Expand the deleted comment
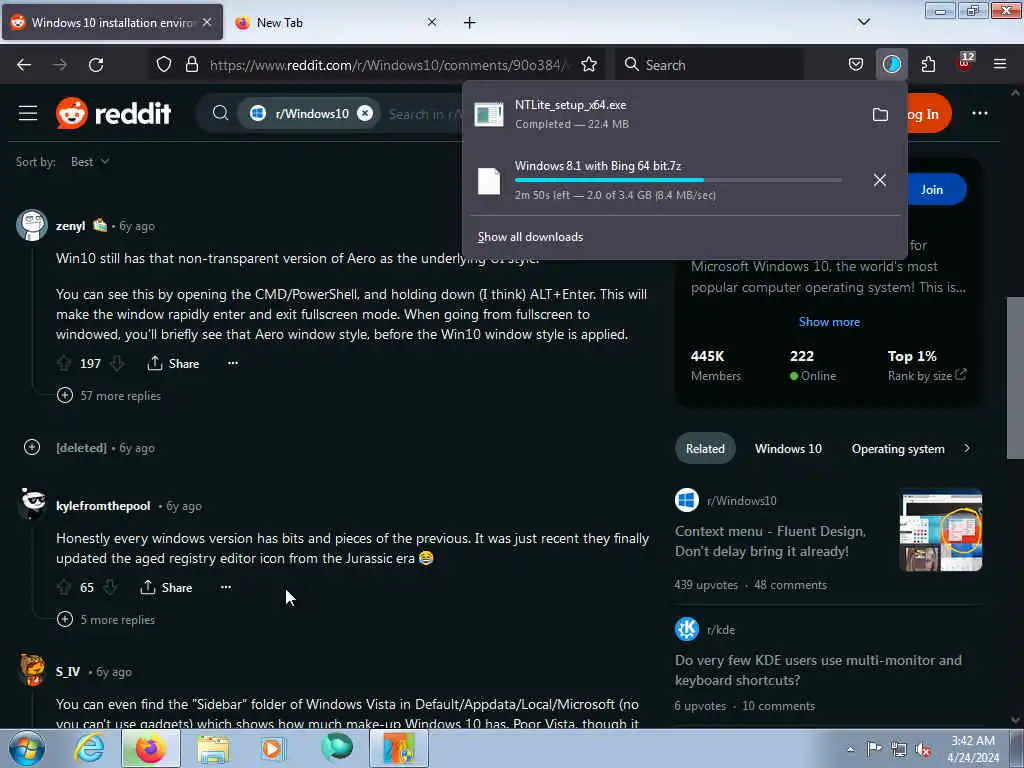1024x768 pixels. coord(32,447)
